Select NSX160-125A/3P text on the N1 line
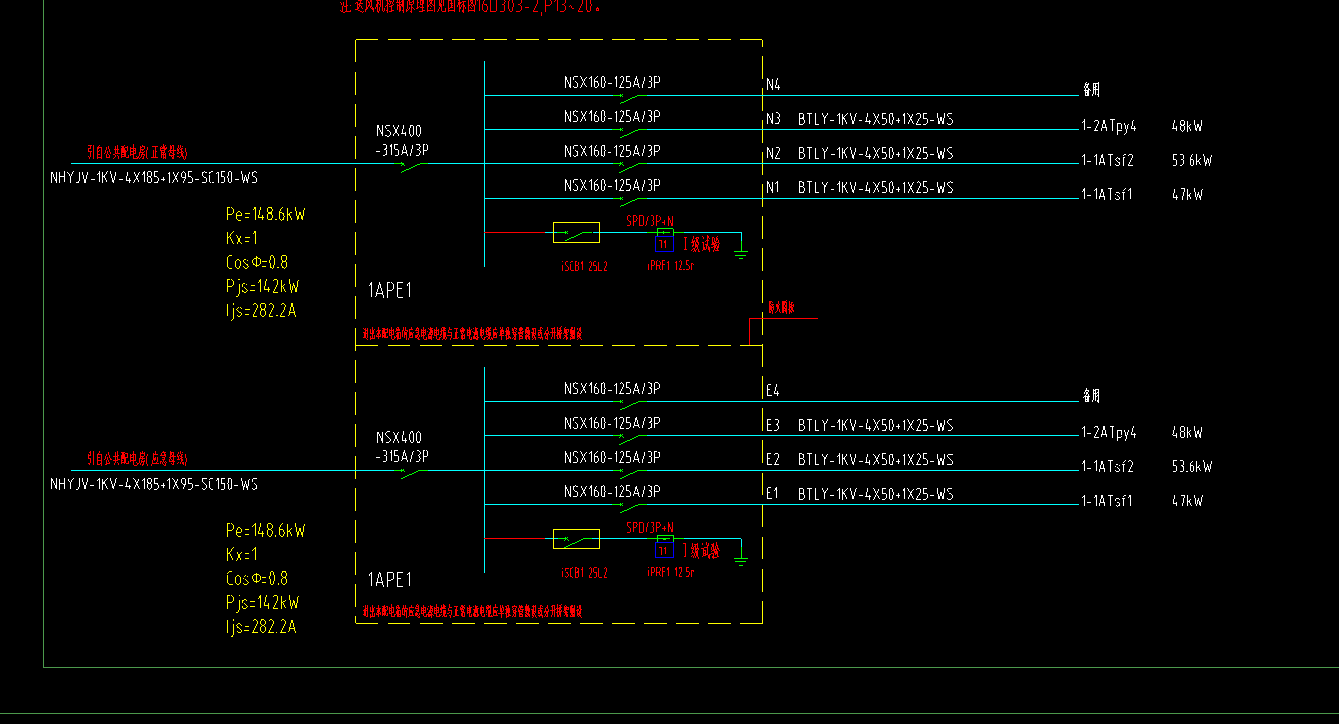Viewport: 1339px width, 724px height. click(612, 186)
